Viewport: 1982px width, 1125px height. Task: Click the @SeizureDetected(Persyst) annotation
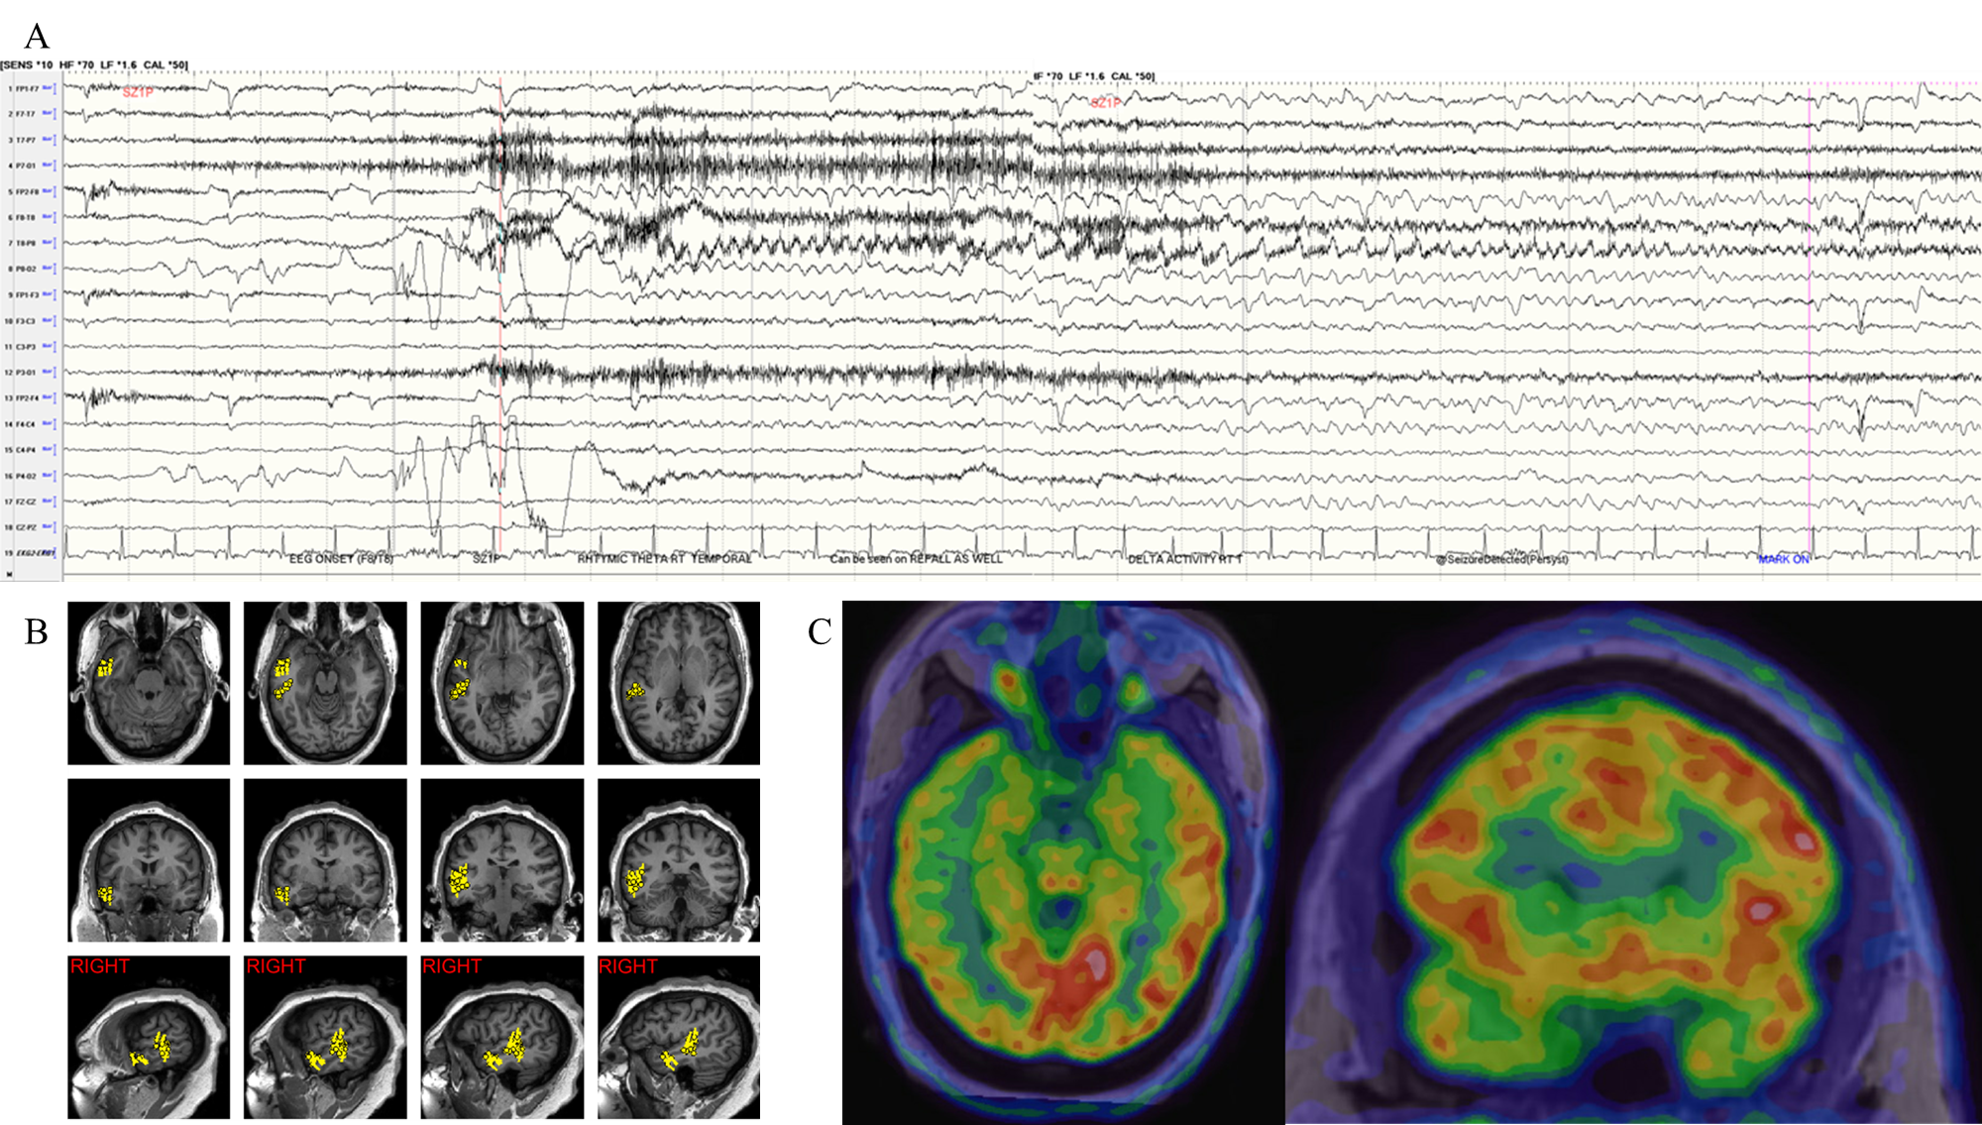[x=1501, y=560]
